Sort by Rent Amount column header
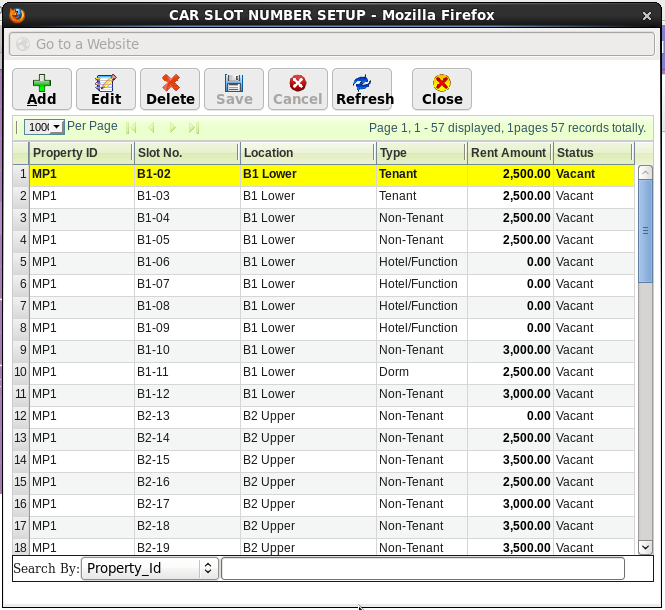 [509, 153]
